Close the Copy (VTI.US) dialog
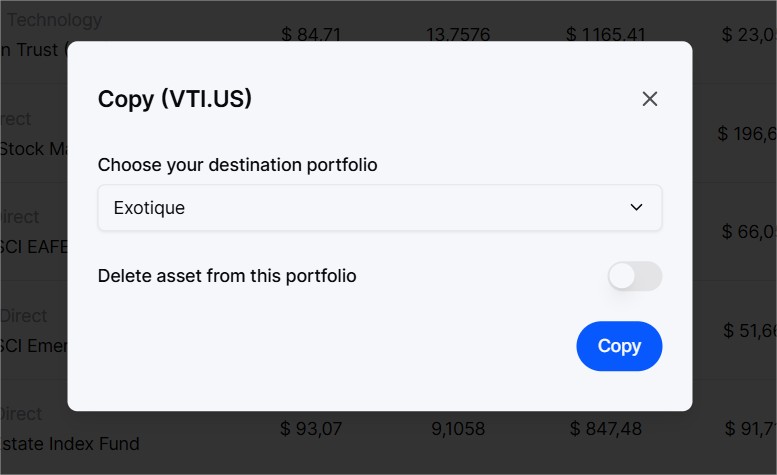Screen dimensions: 777x475 (649, 99)
